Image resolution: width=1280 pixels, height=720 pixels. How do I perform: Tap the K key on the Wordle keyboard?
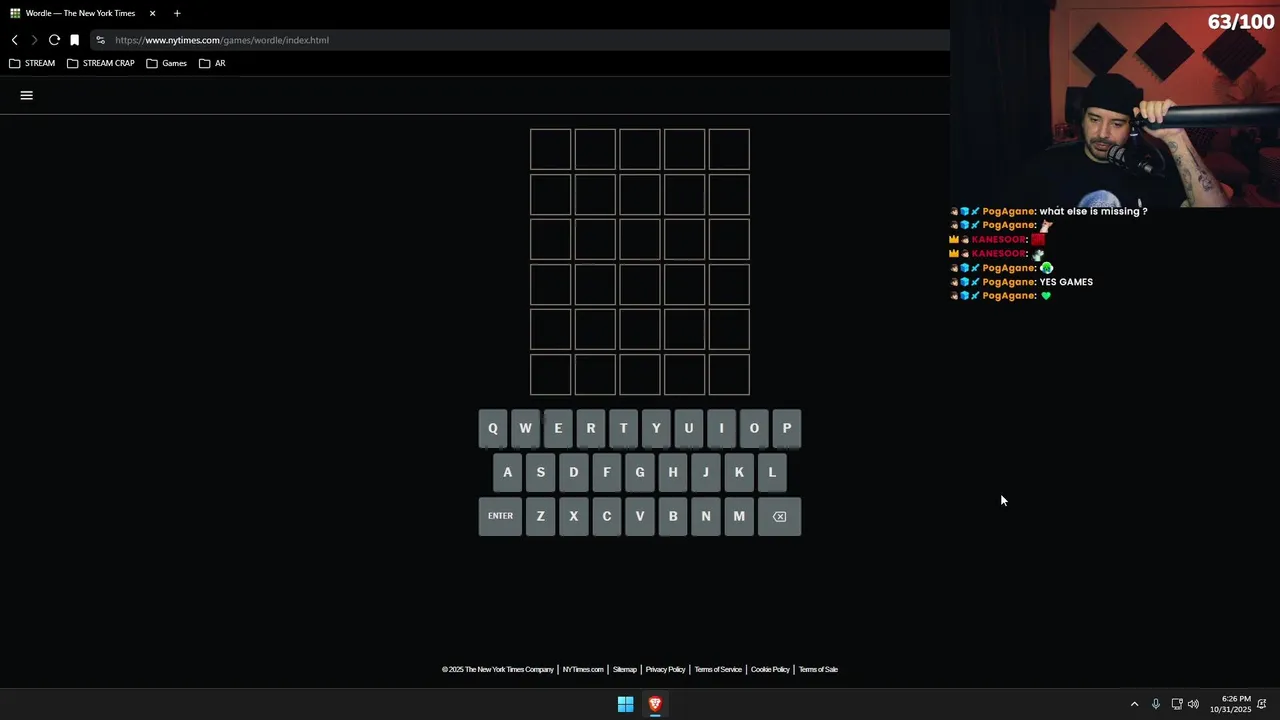tap(739, 472)
